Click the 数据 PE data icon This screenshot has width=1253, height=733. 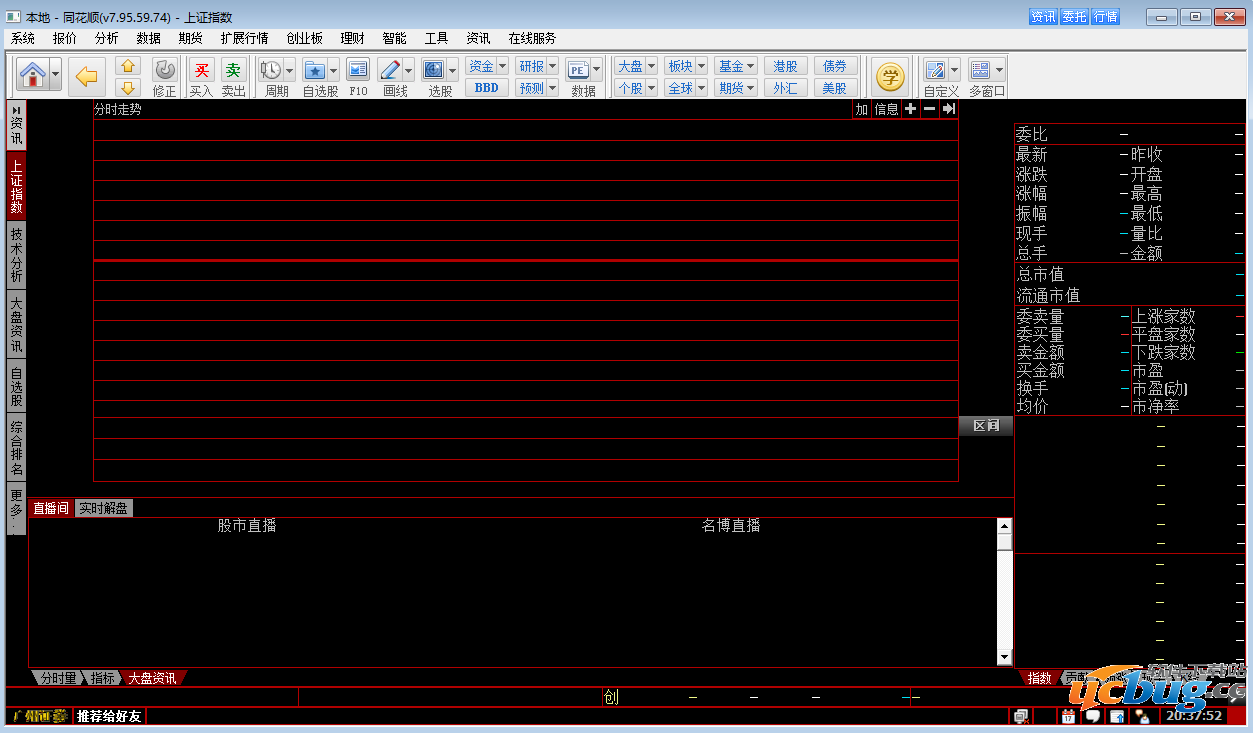click(578, 71)
